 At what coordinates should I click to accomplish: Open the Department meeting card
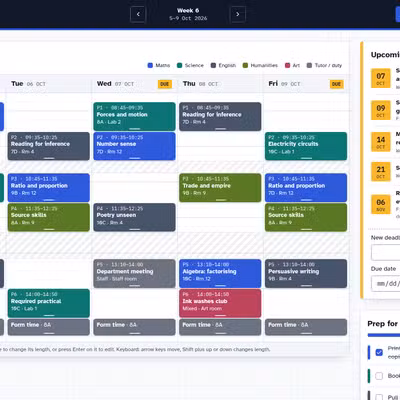[x=134, y=274]
